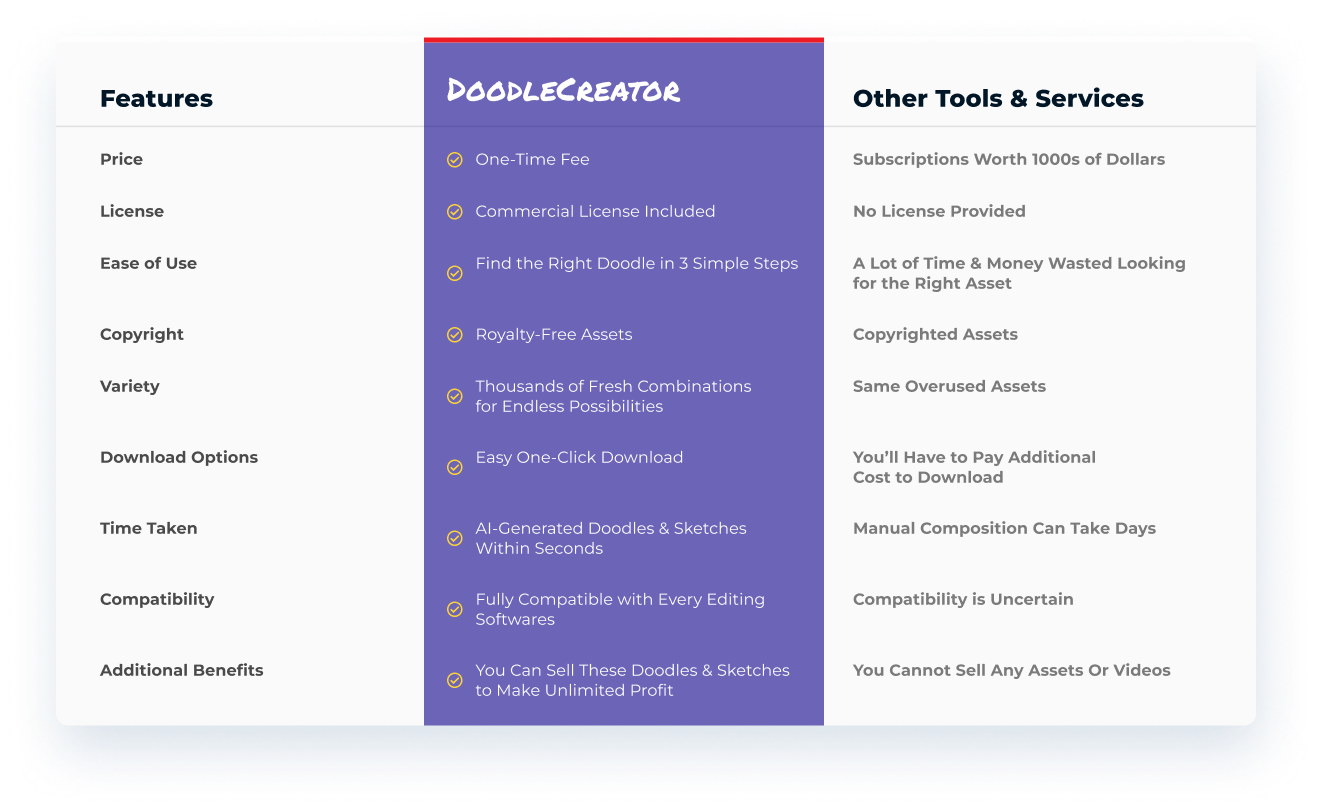Click You Cannot Sell Any Assets Or Videos
This screenshot has width=1320, height=810.
pyautogui.click(x=1011, y=670)
